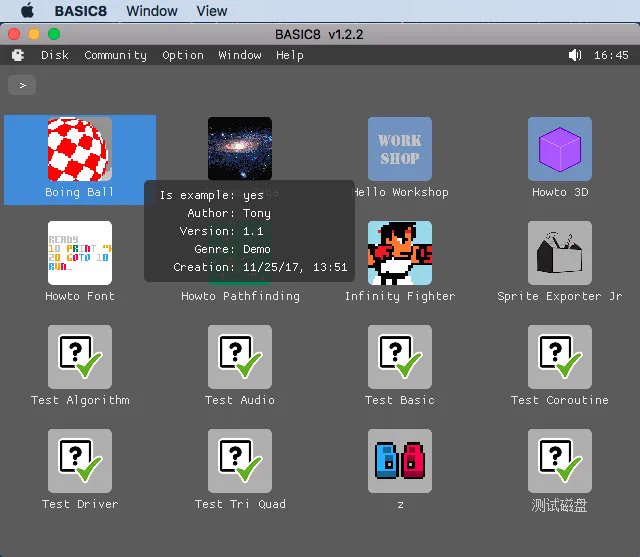
Task: Click the '>' console prompt button
Action: pos(22,85)
